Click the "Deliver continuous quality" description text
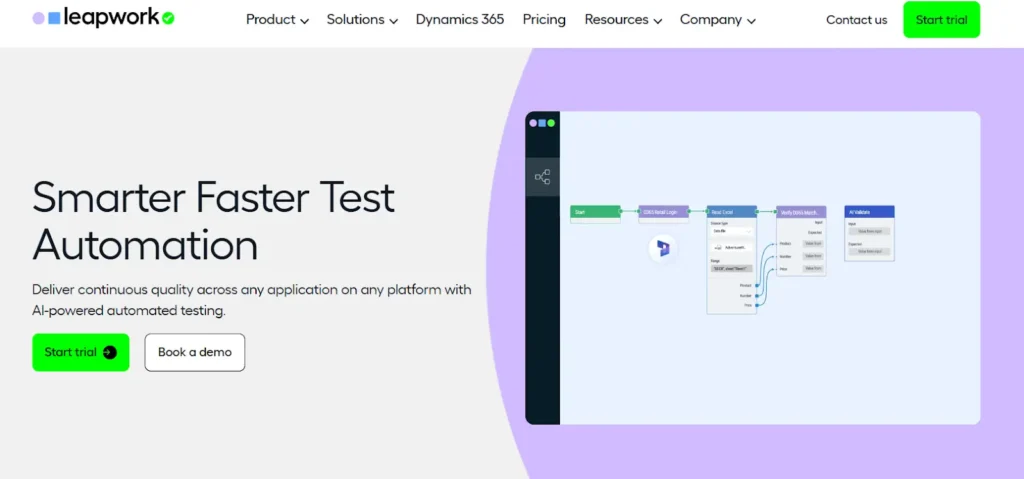Viewport: 1024px width, 479px height. [251, 300]
